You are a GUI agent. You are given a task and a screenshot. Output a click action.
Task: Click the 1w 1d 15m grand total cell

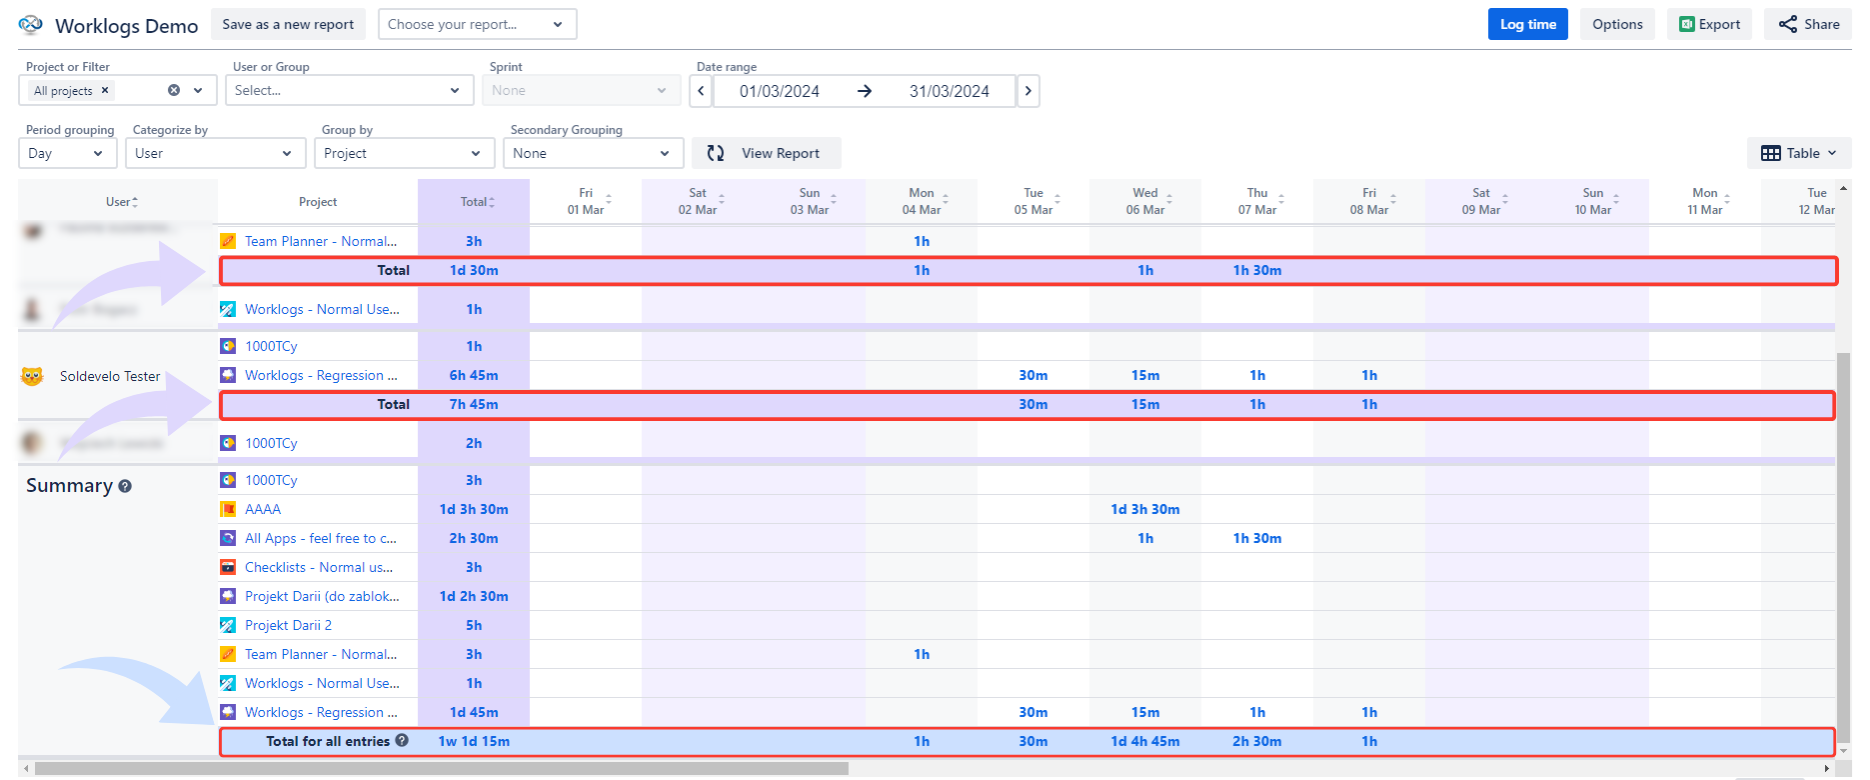pyautogui.click(x=474, y=741)
